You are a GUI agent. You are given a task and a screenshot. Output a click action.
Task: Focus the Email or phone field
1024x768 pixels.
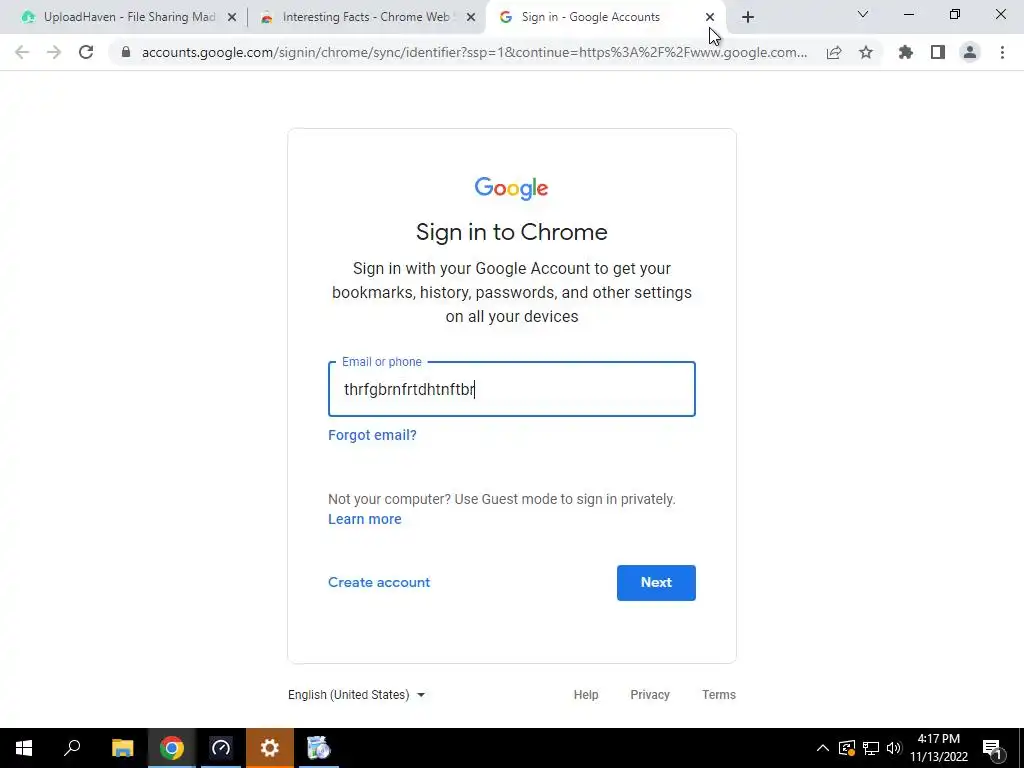point(512,389)
